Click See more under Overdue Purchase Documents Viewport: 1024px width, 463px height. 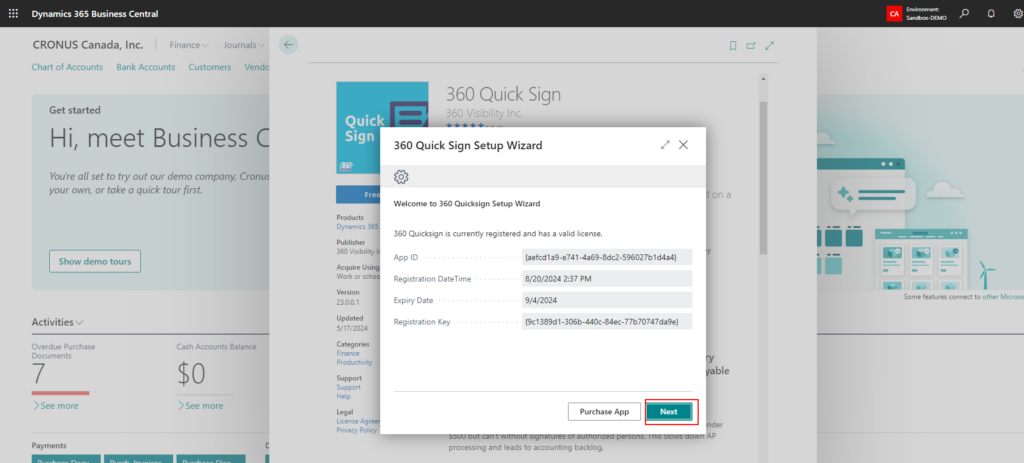tap(55, 406)
